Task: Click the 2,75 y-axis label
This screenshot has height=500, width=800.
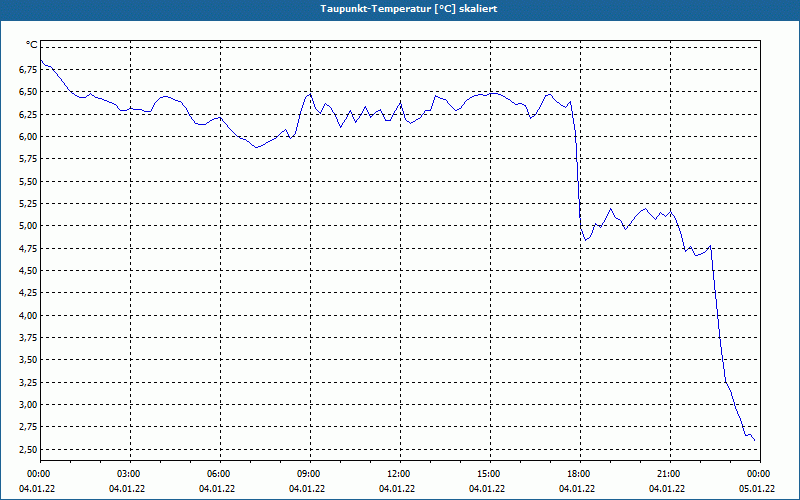Action: point(28,427)
